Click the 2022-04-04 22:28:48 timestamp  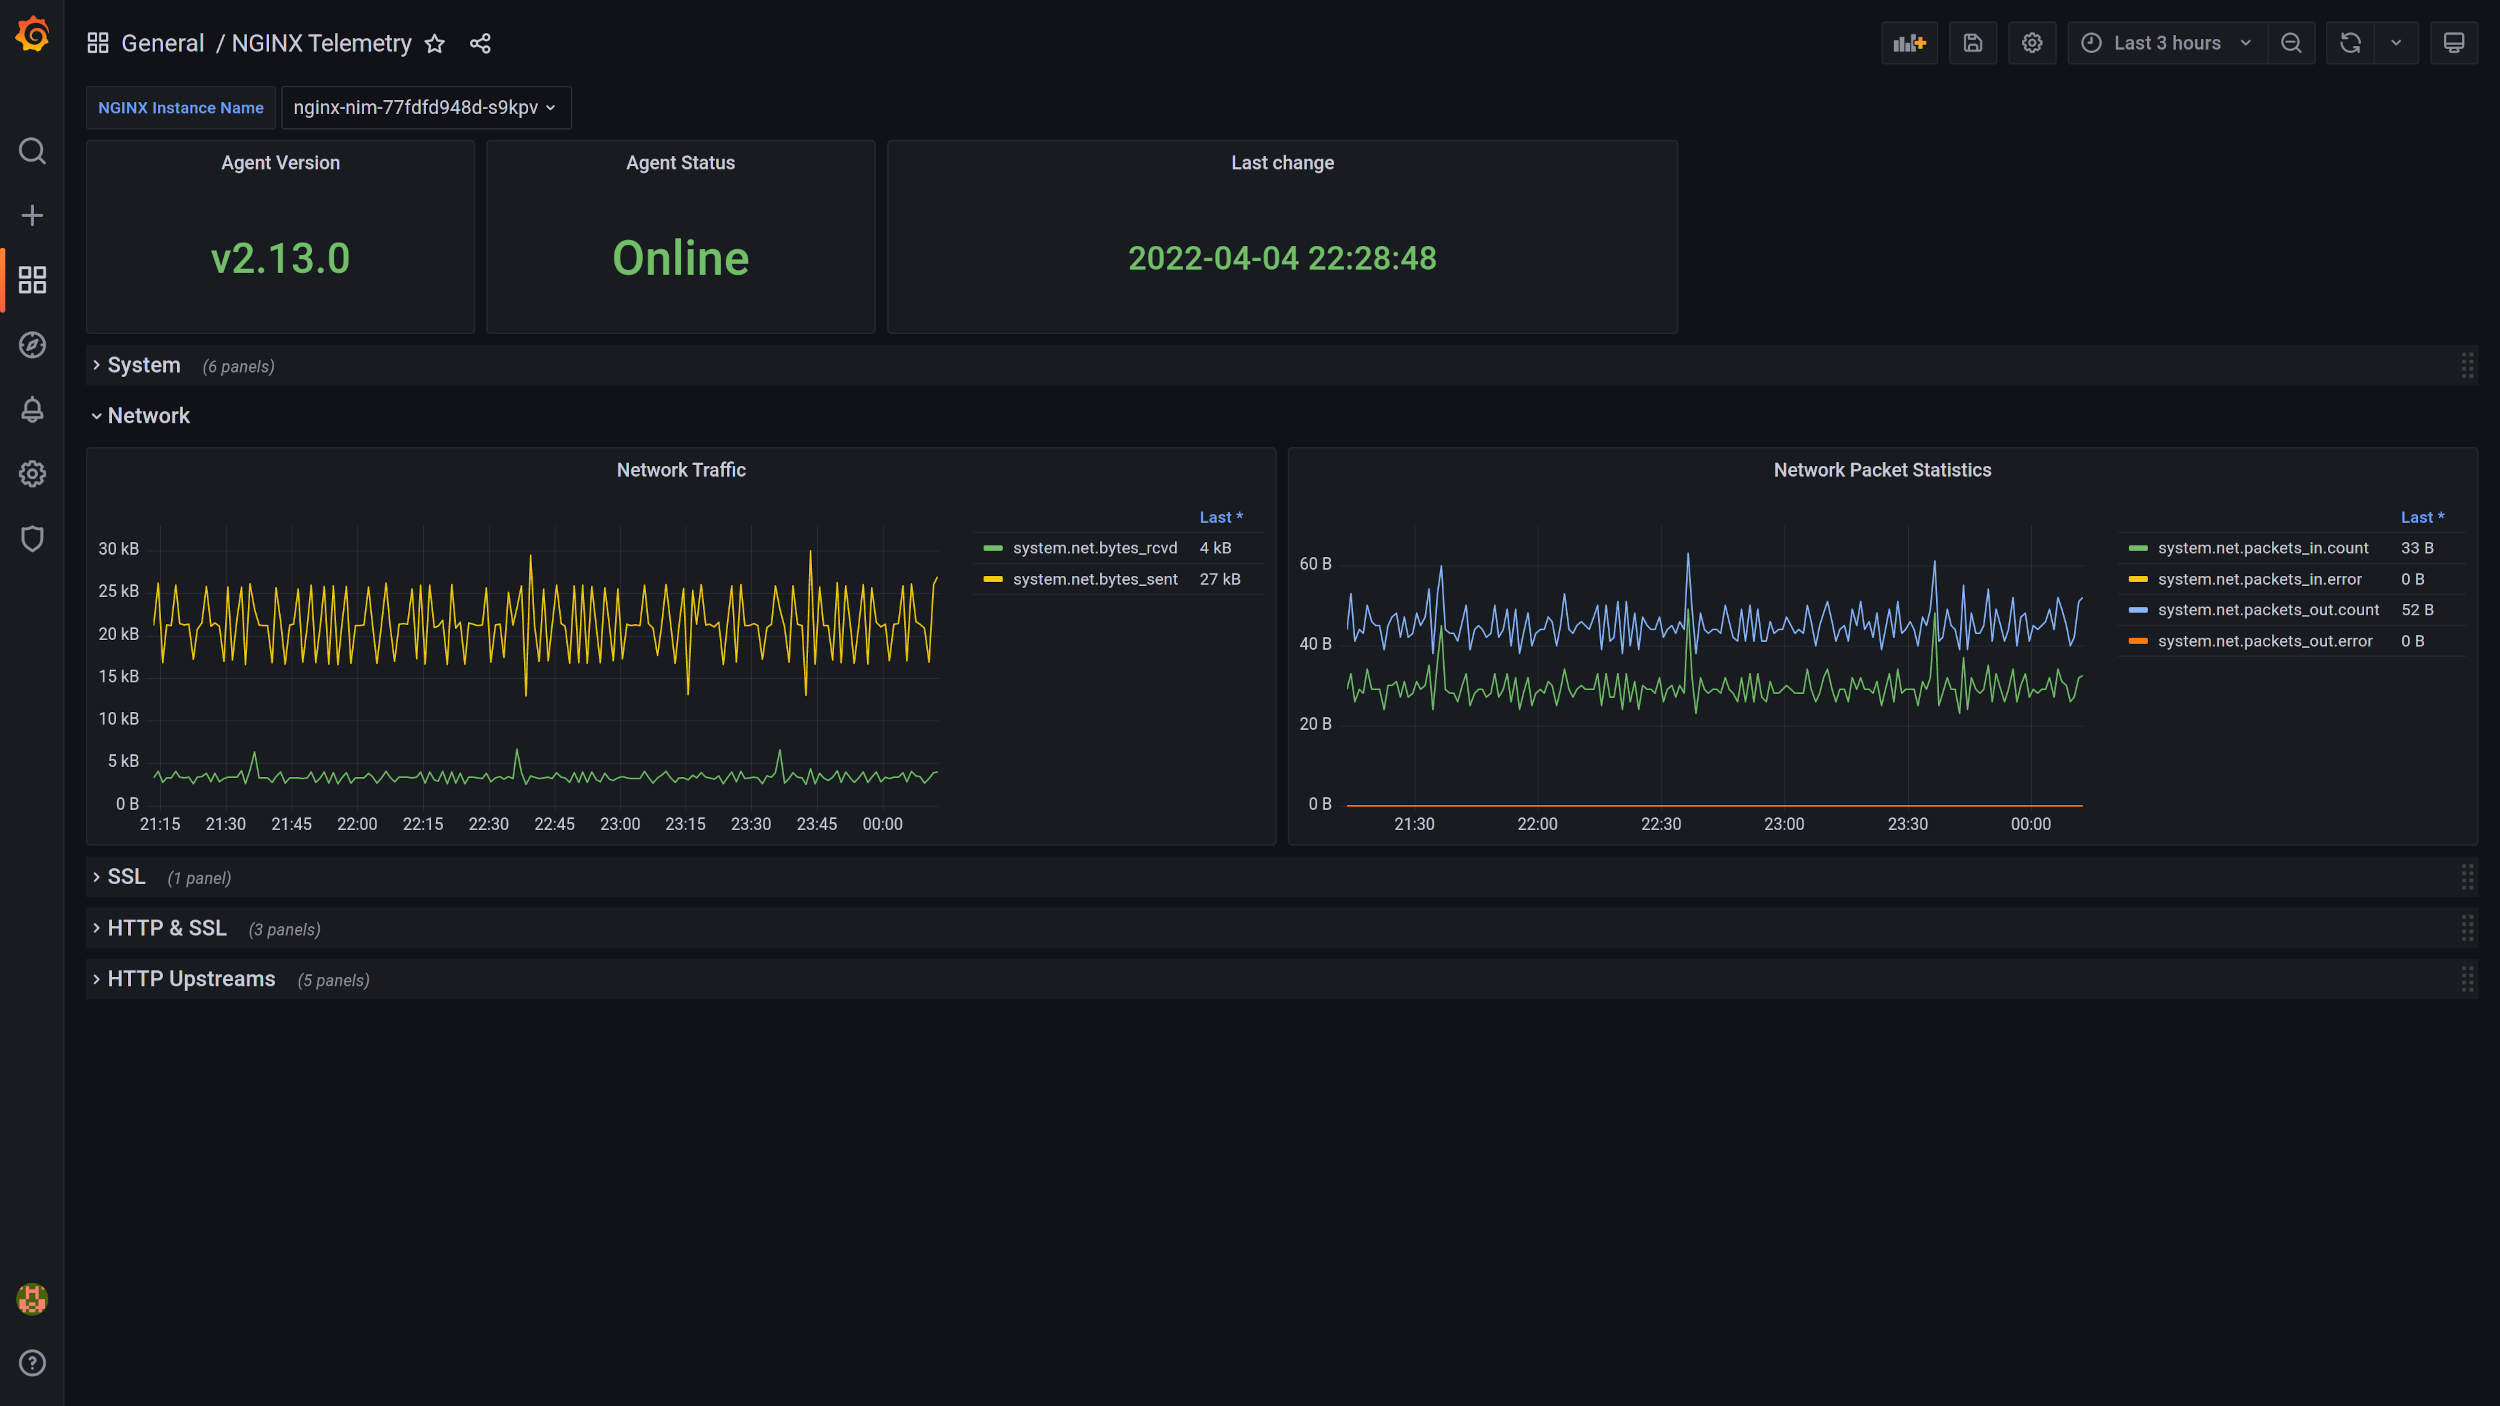point(1282,258)
